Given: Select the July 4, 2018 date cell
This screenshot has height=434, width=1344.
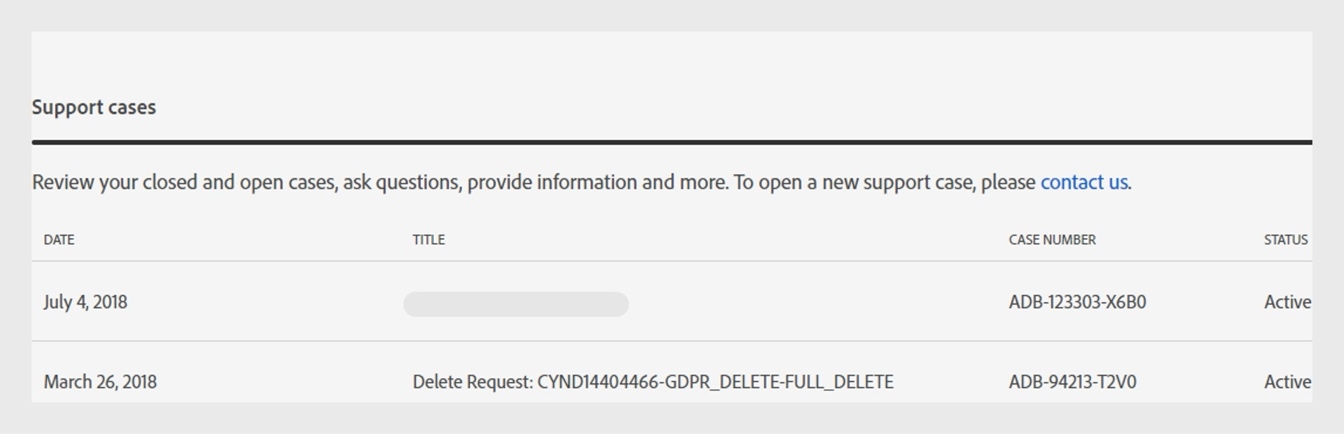Looking at the screenshot, I should tap(86, 302).
